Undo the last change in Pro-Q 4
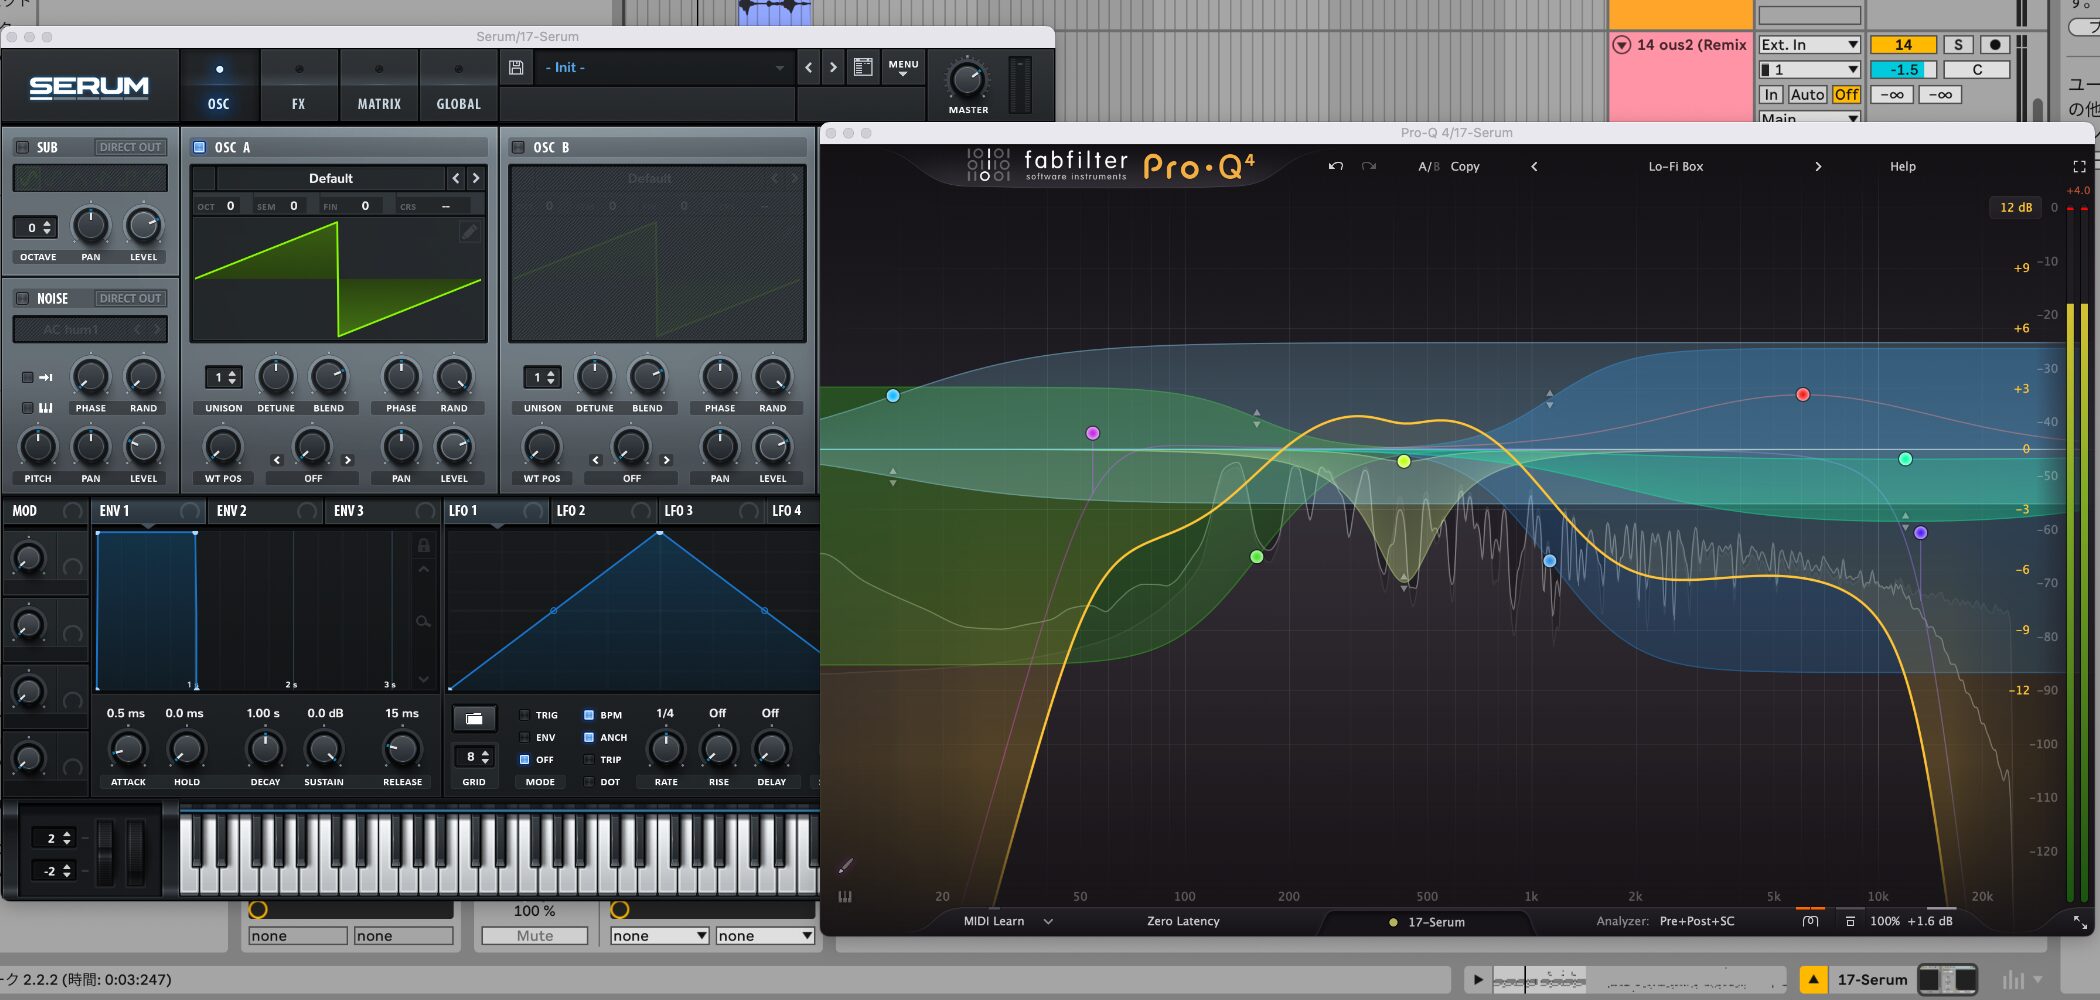This screenshot has height=1000, width=2100. 1335,166
